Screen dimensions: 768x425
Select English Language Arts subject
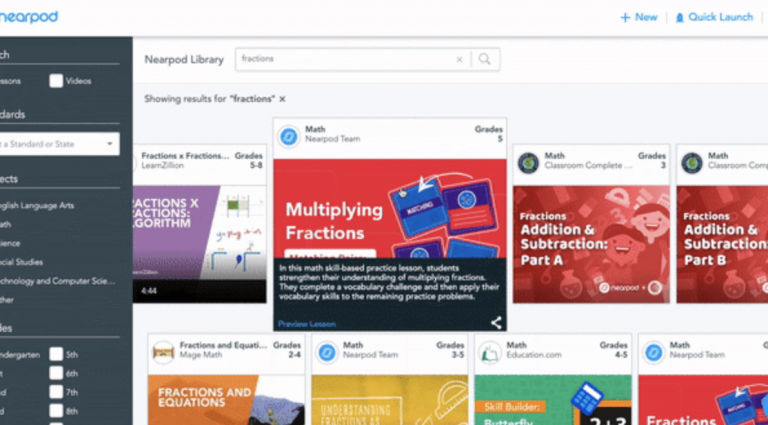click(37, 206)
